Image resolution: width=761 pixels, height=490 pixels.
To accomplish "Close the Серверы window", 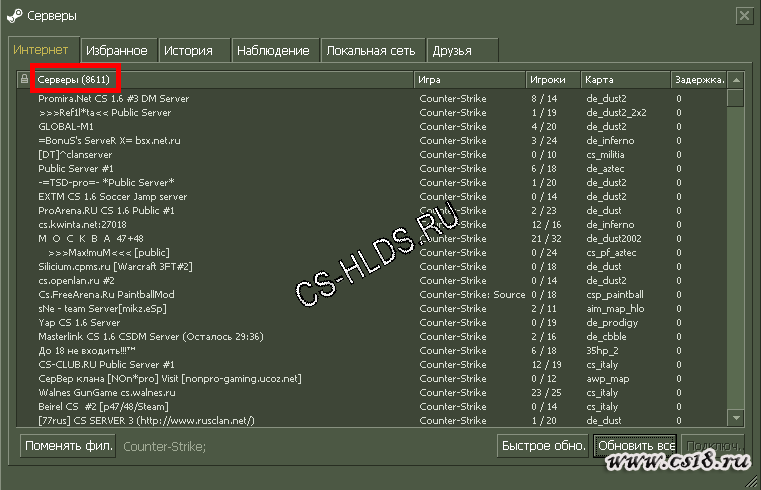I will (x=744, y=16).
